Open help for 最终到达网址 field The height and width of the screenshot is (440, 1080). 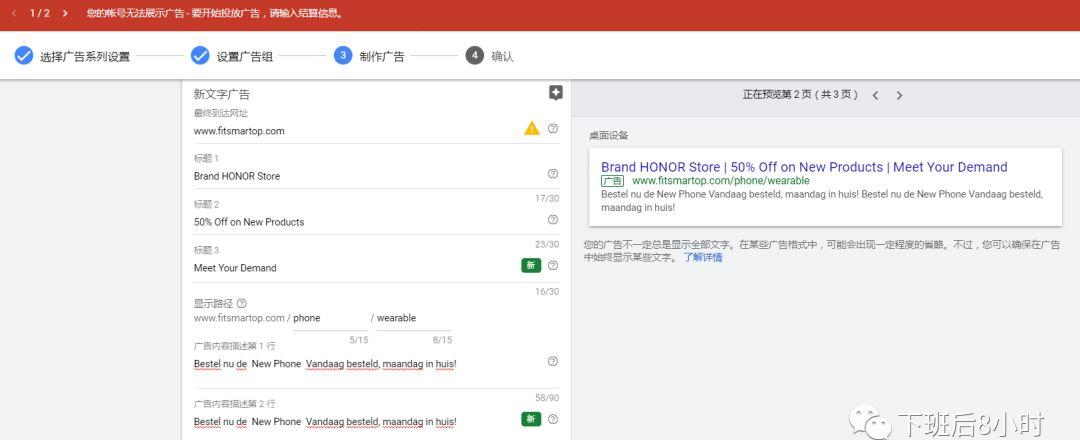(x=552, y=128)
